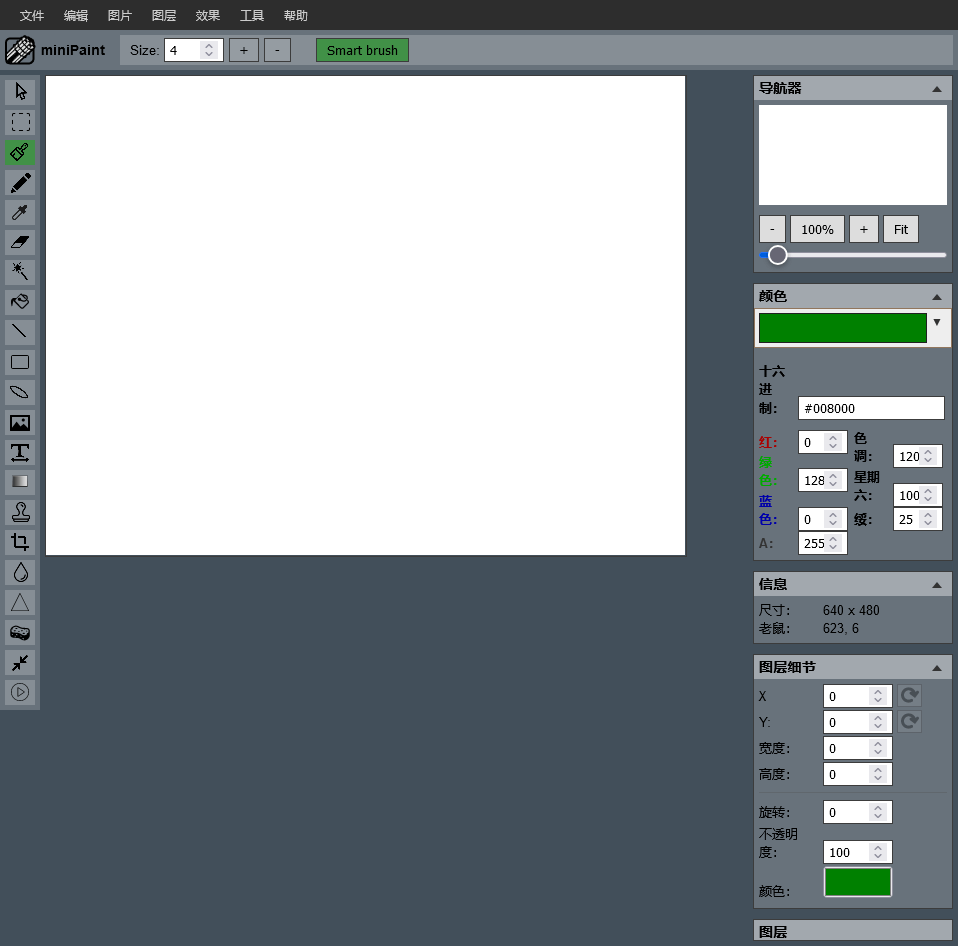Open the 编辑 menu

coord(76,15)
